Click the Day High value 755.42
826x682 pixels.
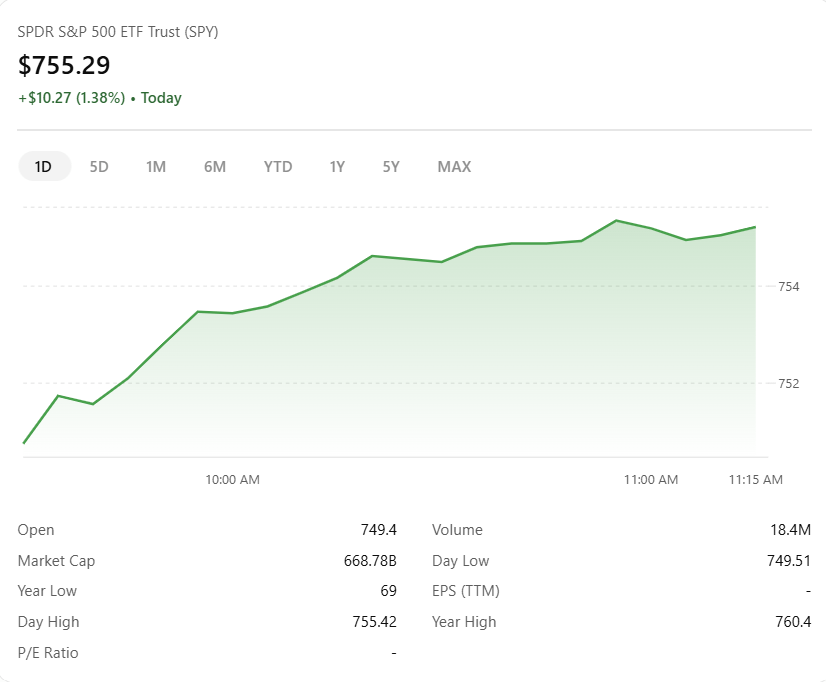374,622
